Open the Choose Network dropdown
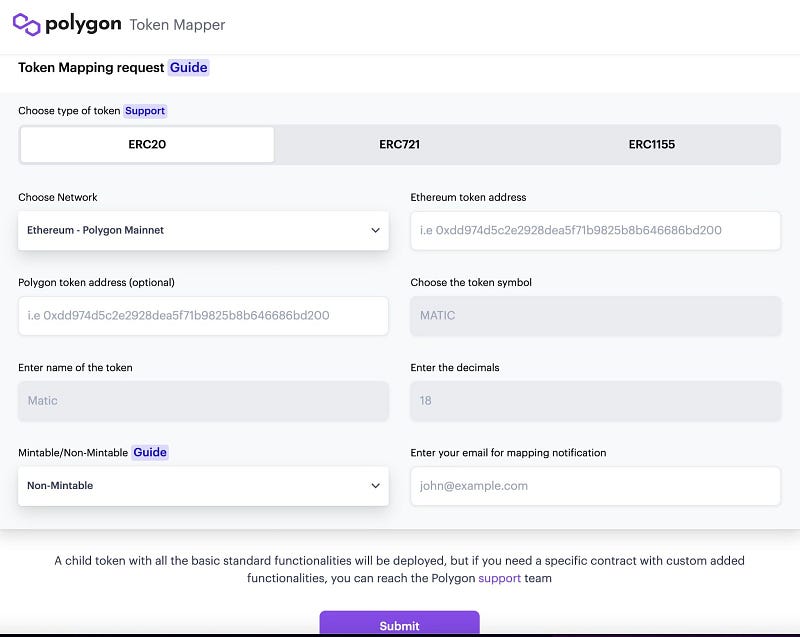The image size is (800, 637). [x=203, y=231]
